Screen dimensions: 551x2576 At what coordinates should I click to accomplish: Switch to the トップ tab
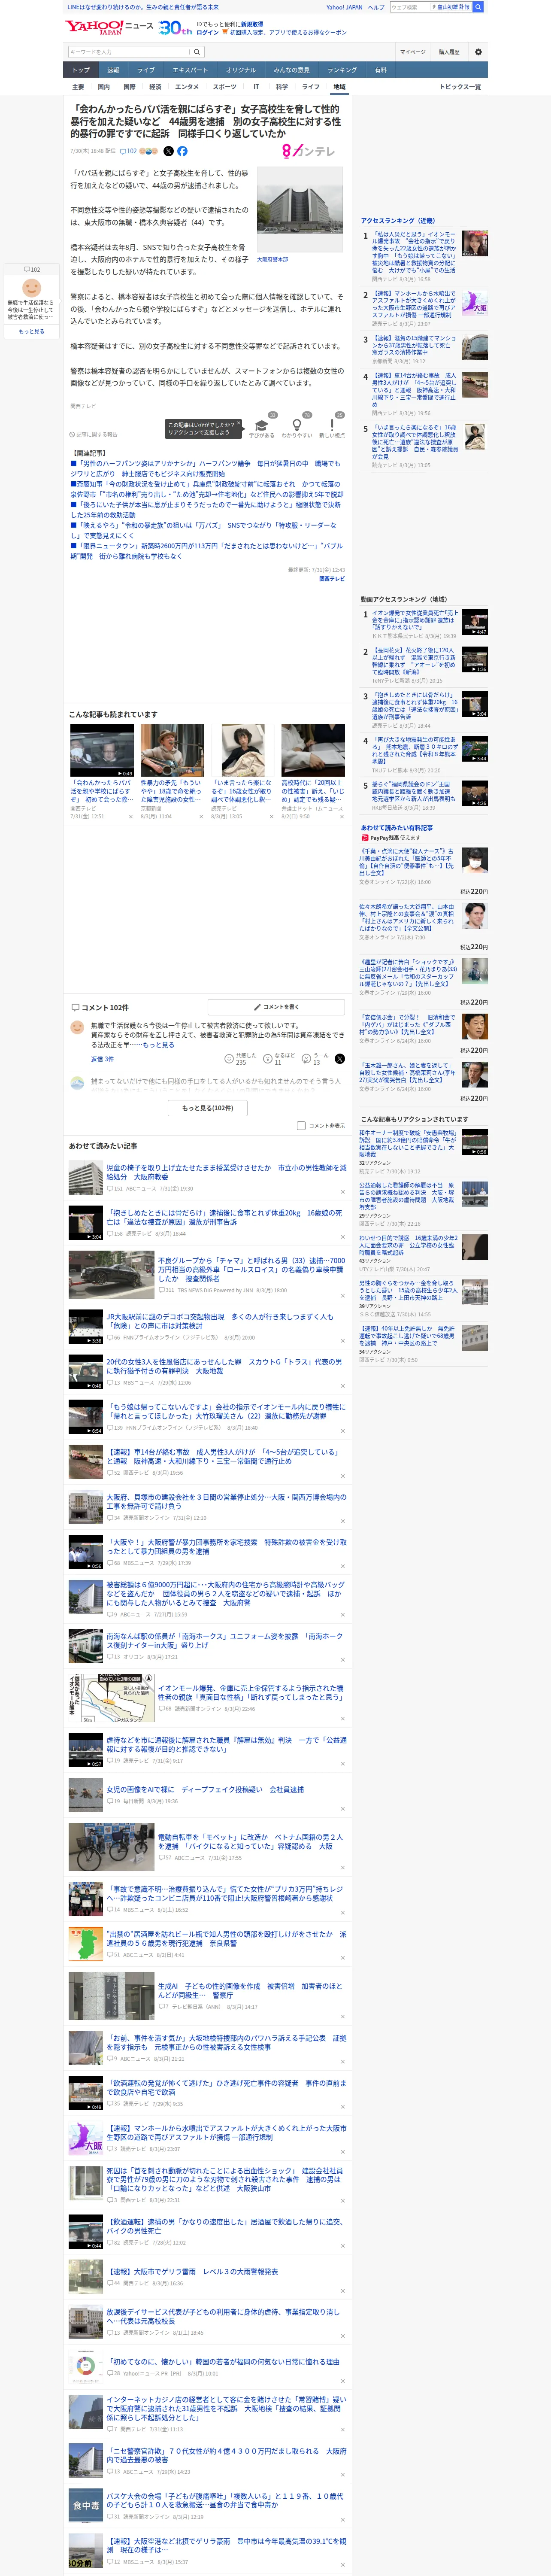81,70
